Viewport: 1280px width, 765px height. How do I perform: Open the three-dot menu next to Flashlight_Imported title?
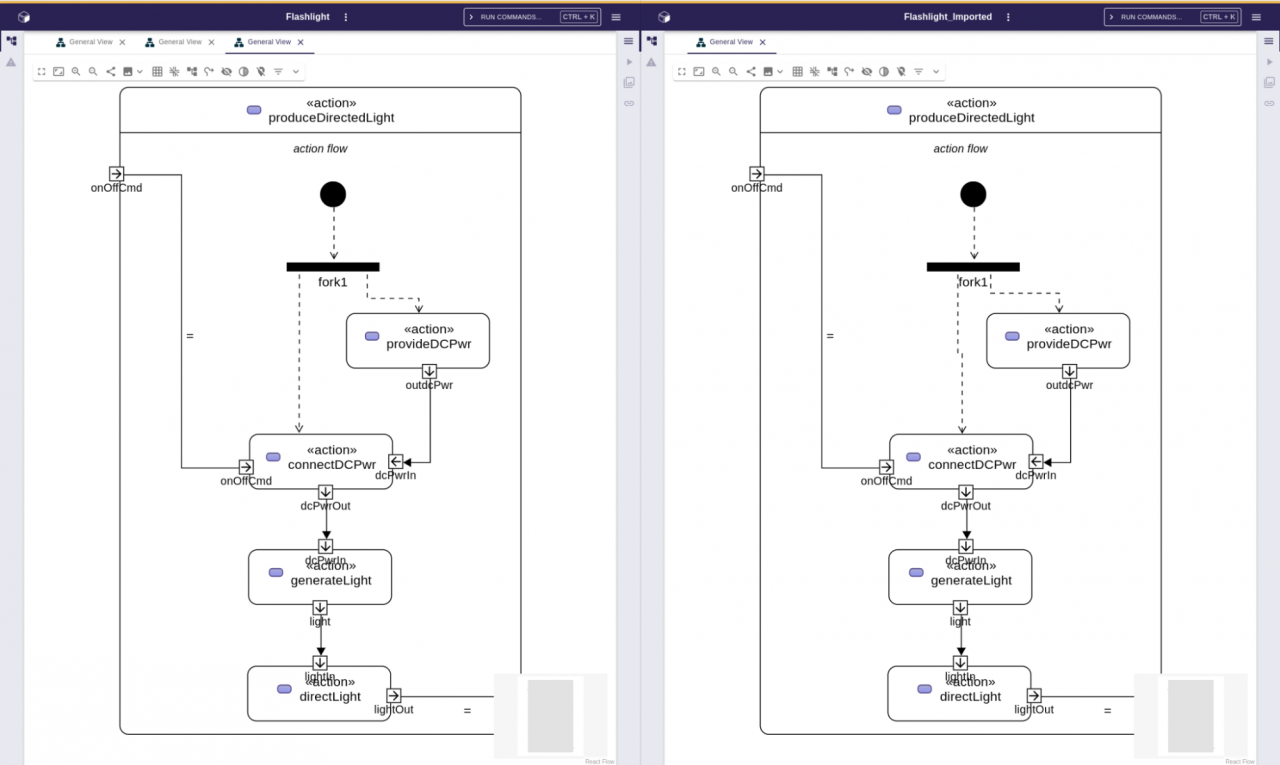coord(1008,17)
